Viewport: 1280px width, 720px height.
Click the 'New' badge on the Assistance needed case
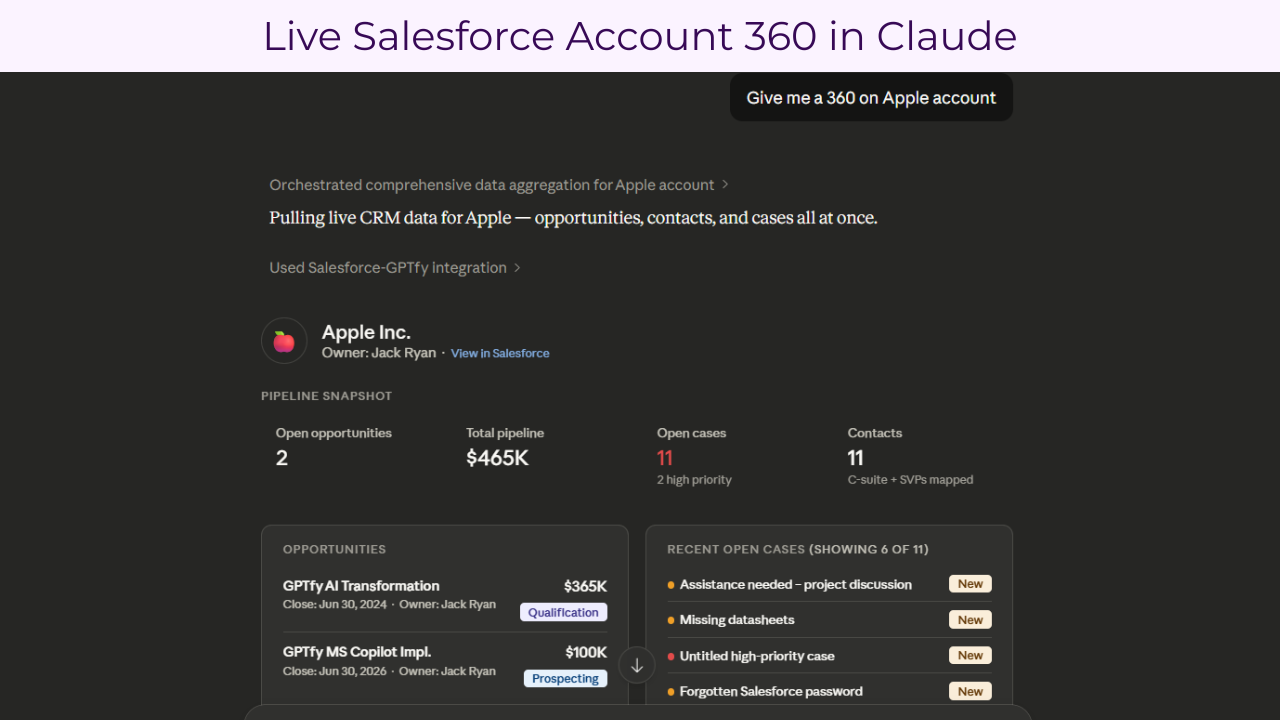pos(970,584)
